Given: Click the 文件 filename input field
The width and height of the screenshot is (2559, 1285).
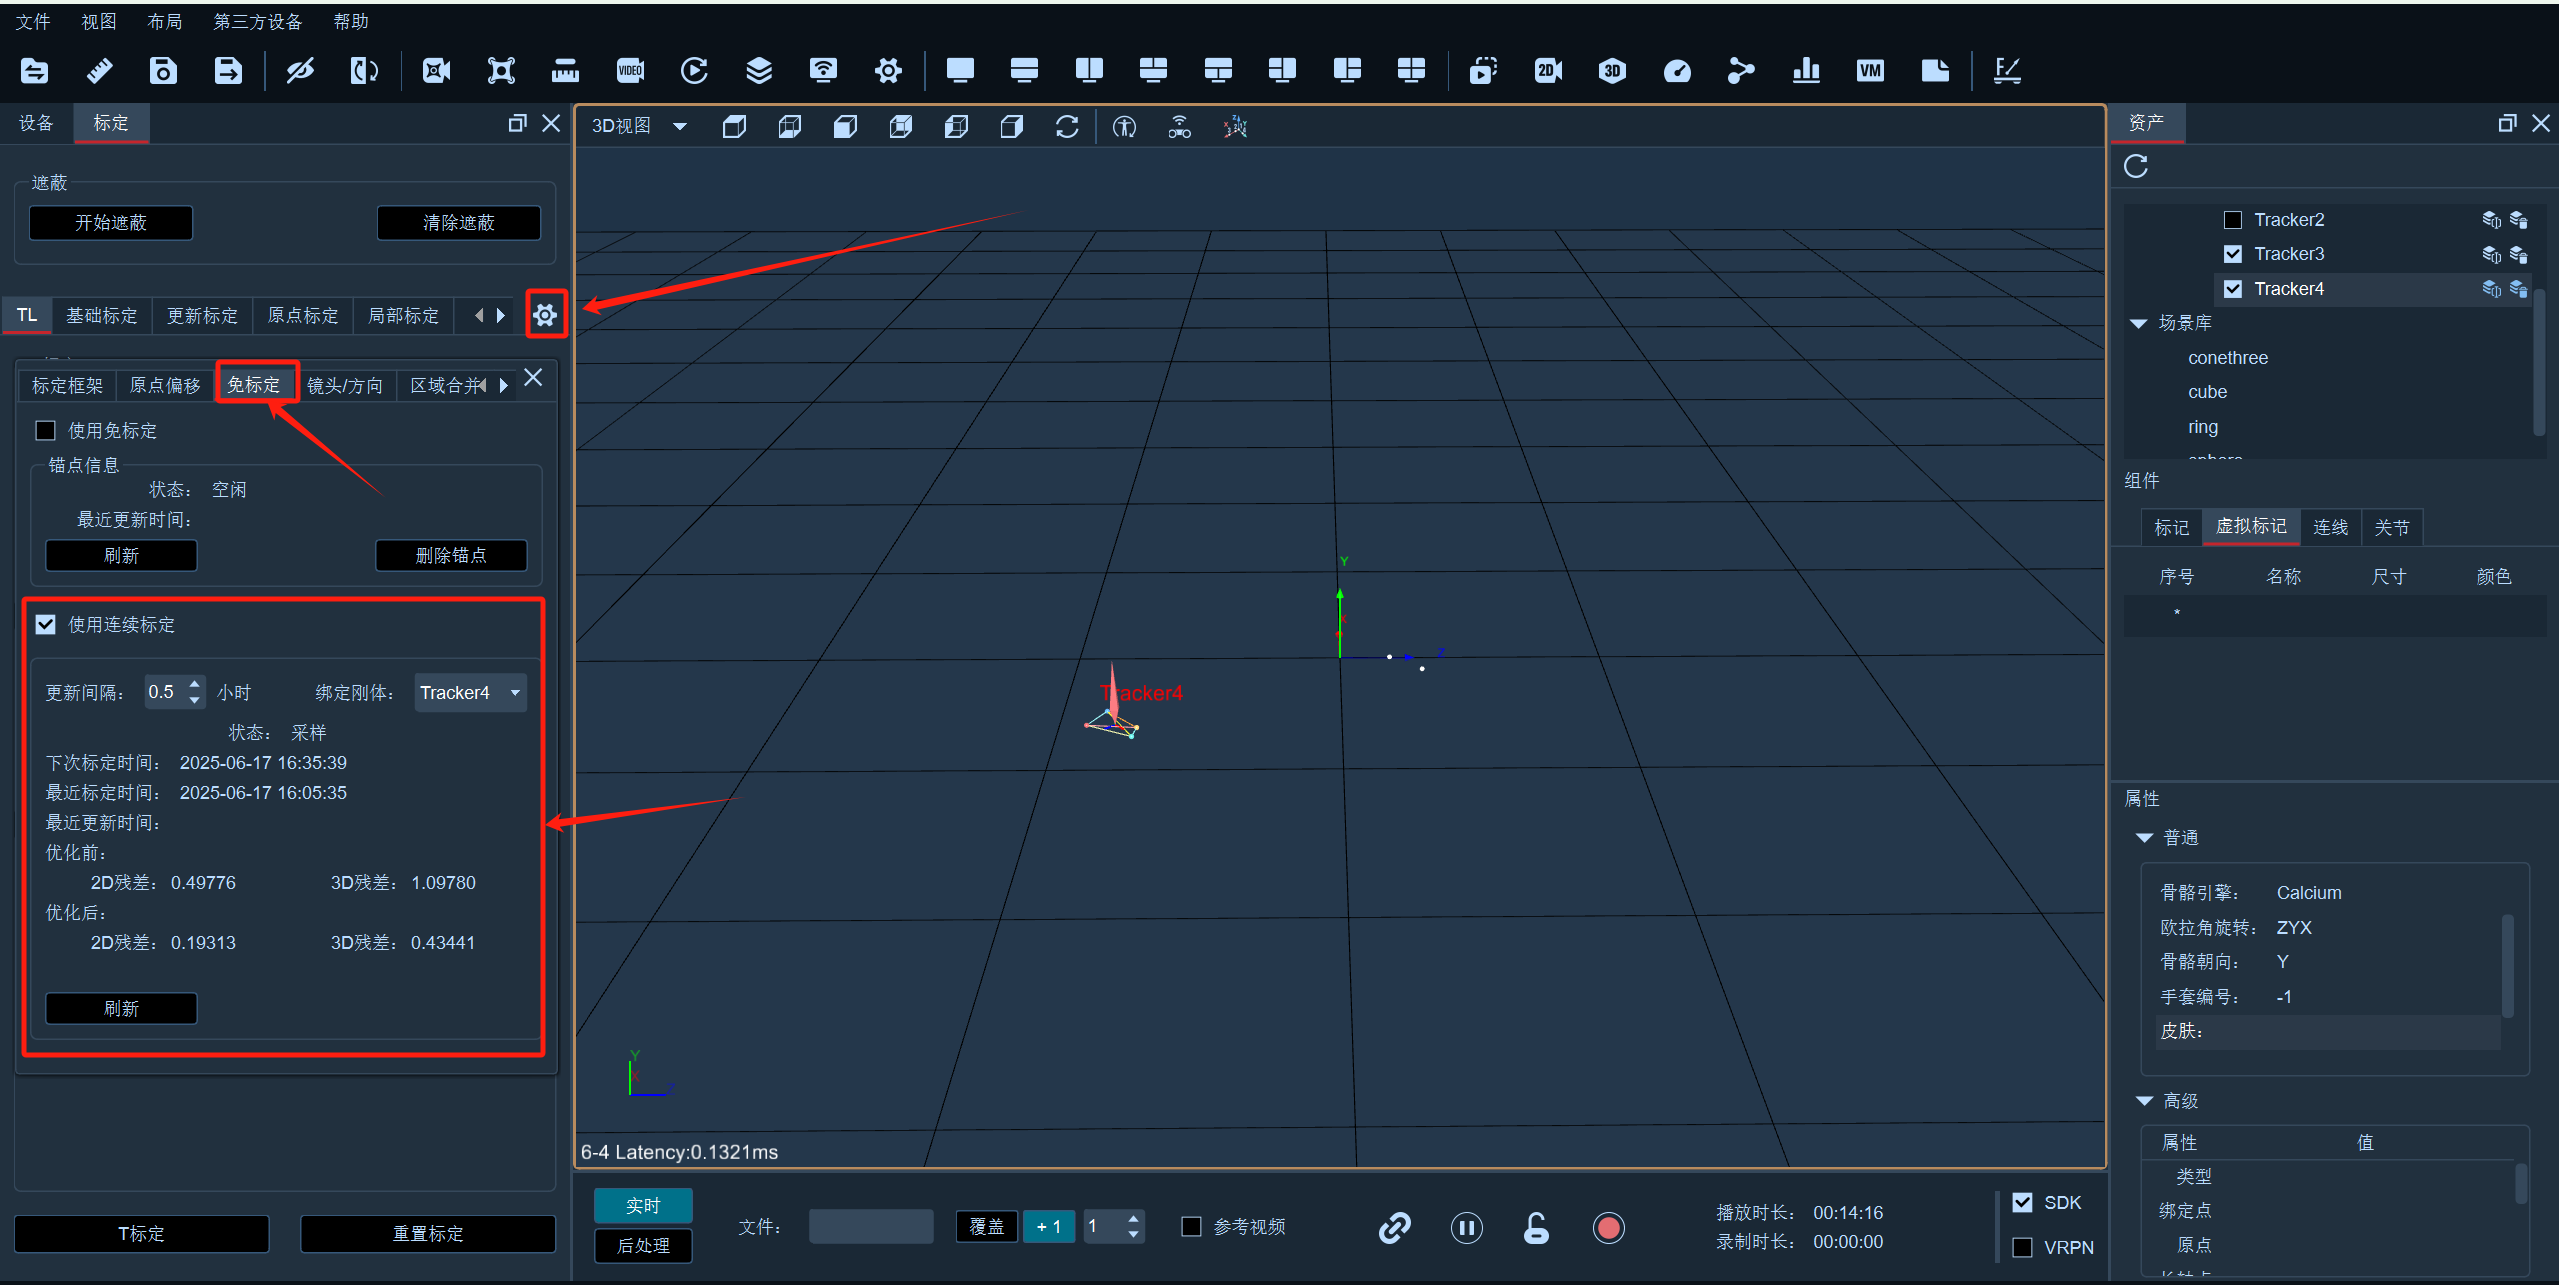Looking at the screenshot, I should (x=871, y=1227).
